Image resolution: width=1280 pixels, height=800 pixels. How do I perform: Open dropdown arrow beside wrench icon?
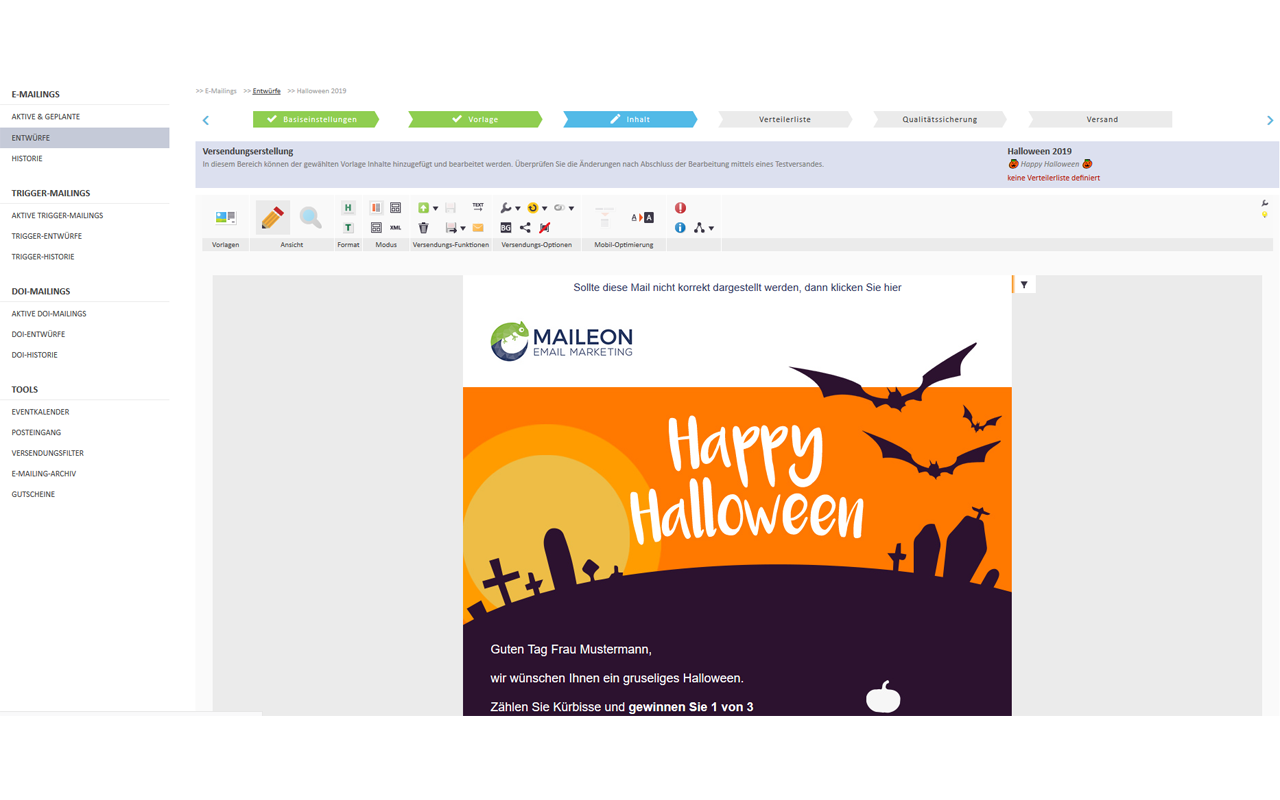click(518, 209)
